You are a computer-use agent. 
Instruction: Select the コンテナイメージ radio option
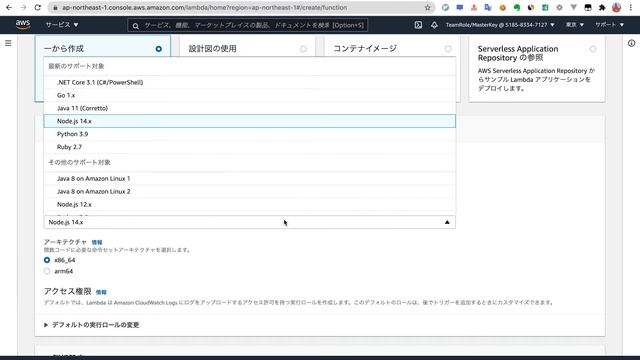pos(448,49)
